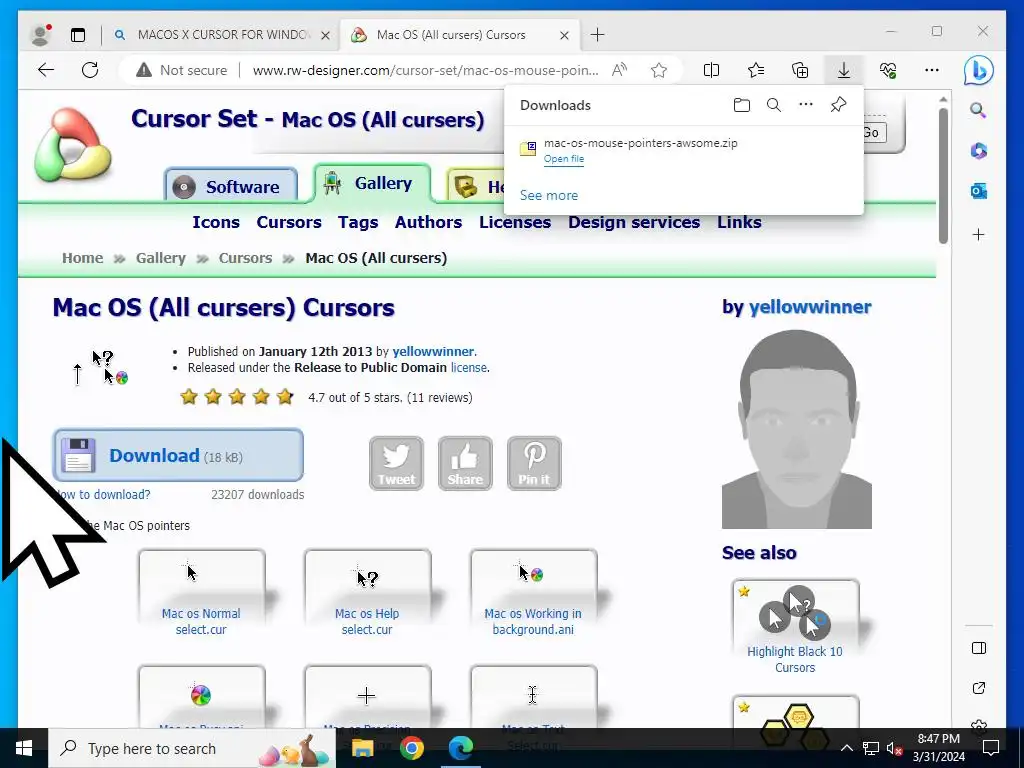1024x768 pixels.
Task: Open Favorites list icon
Action: pos(756,70)
